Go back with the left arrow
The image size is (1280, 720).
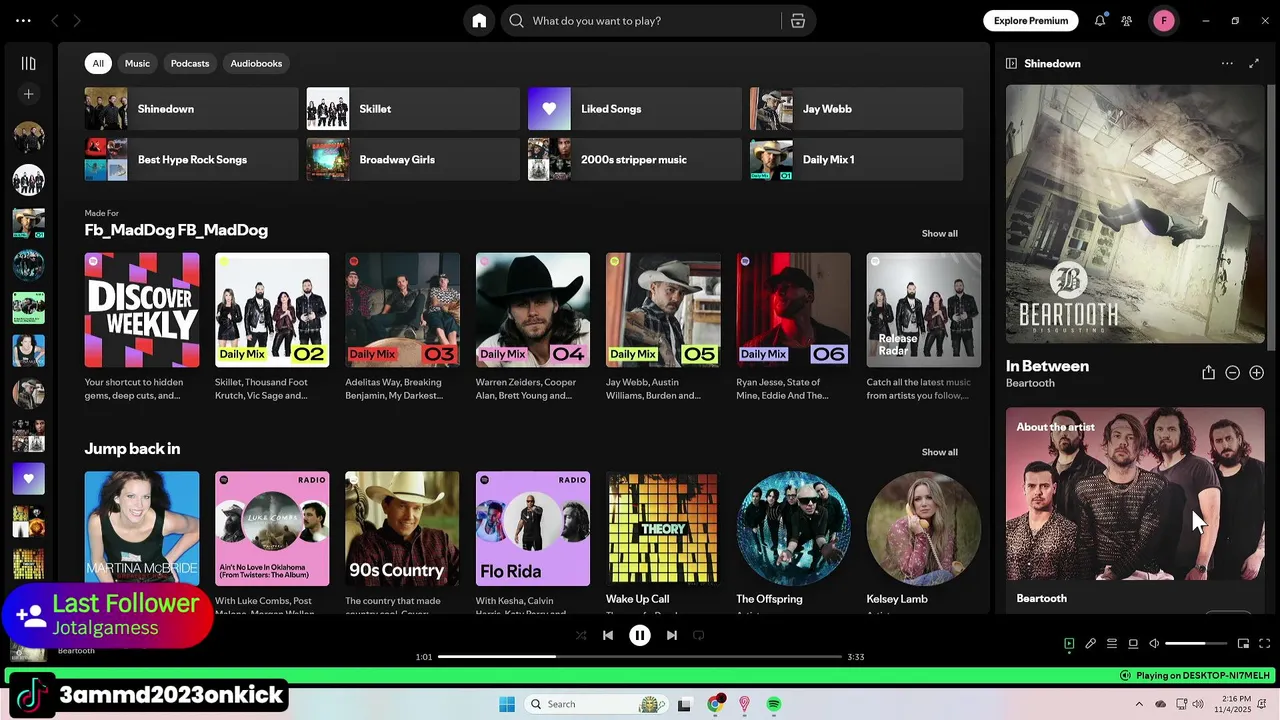55,20
